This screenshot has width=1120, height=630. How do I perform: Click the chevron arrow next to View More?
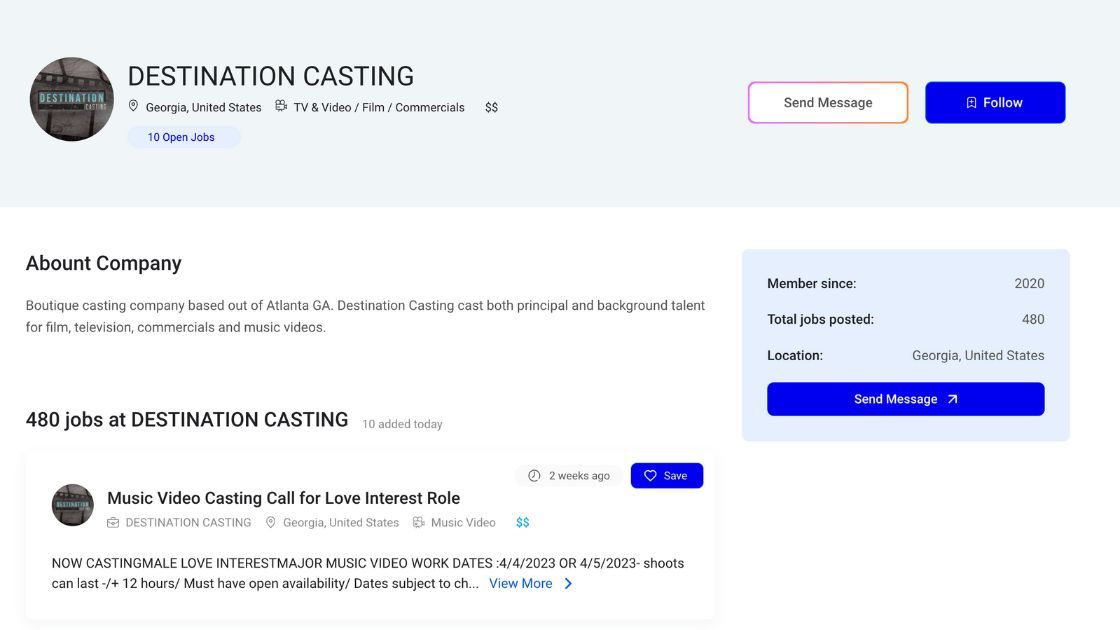(x=568, y=583)
